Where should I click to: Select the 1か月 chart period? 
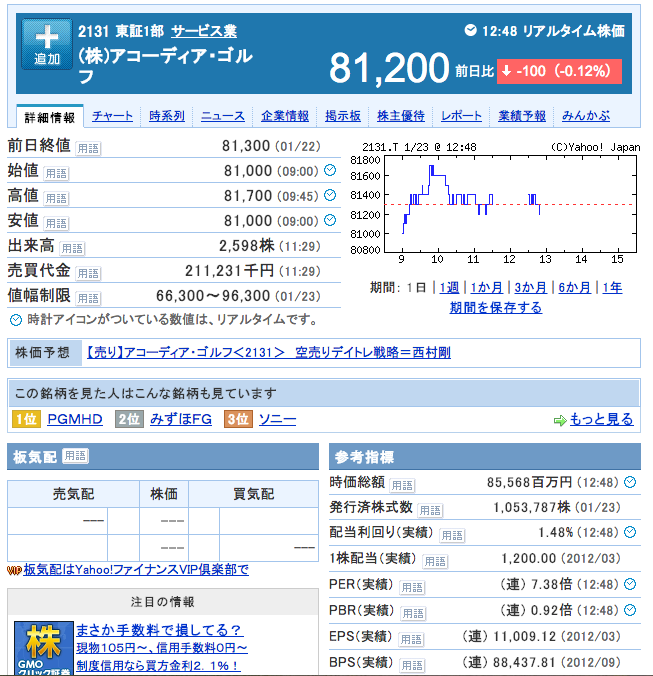pos(486,287)
